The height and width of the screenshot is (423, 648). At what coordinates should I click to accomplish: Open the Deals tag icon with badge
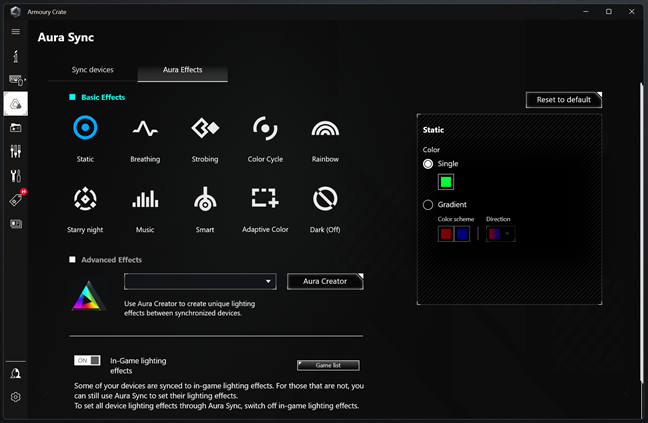[17, 199]
